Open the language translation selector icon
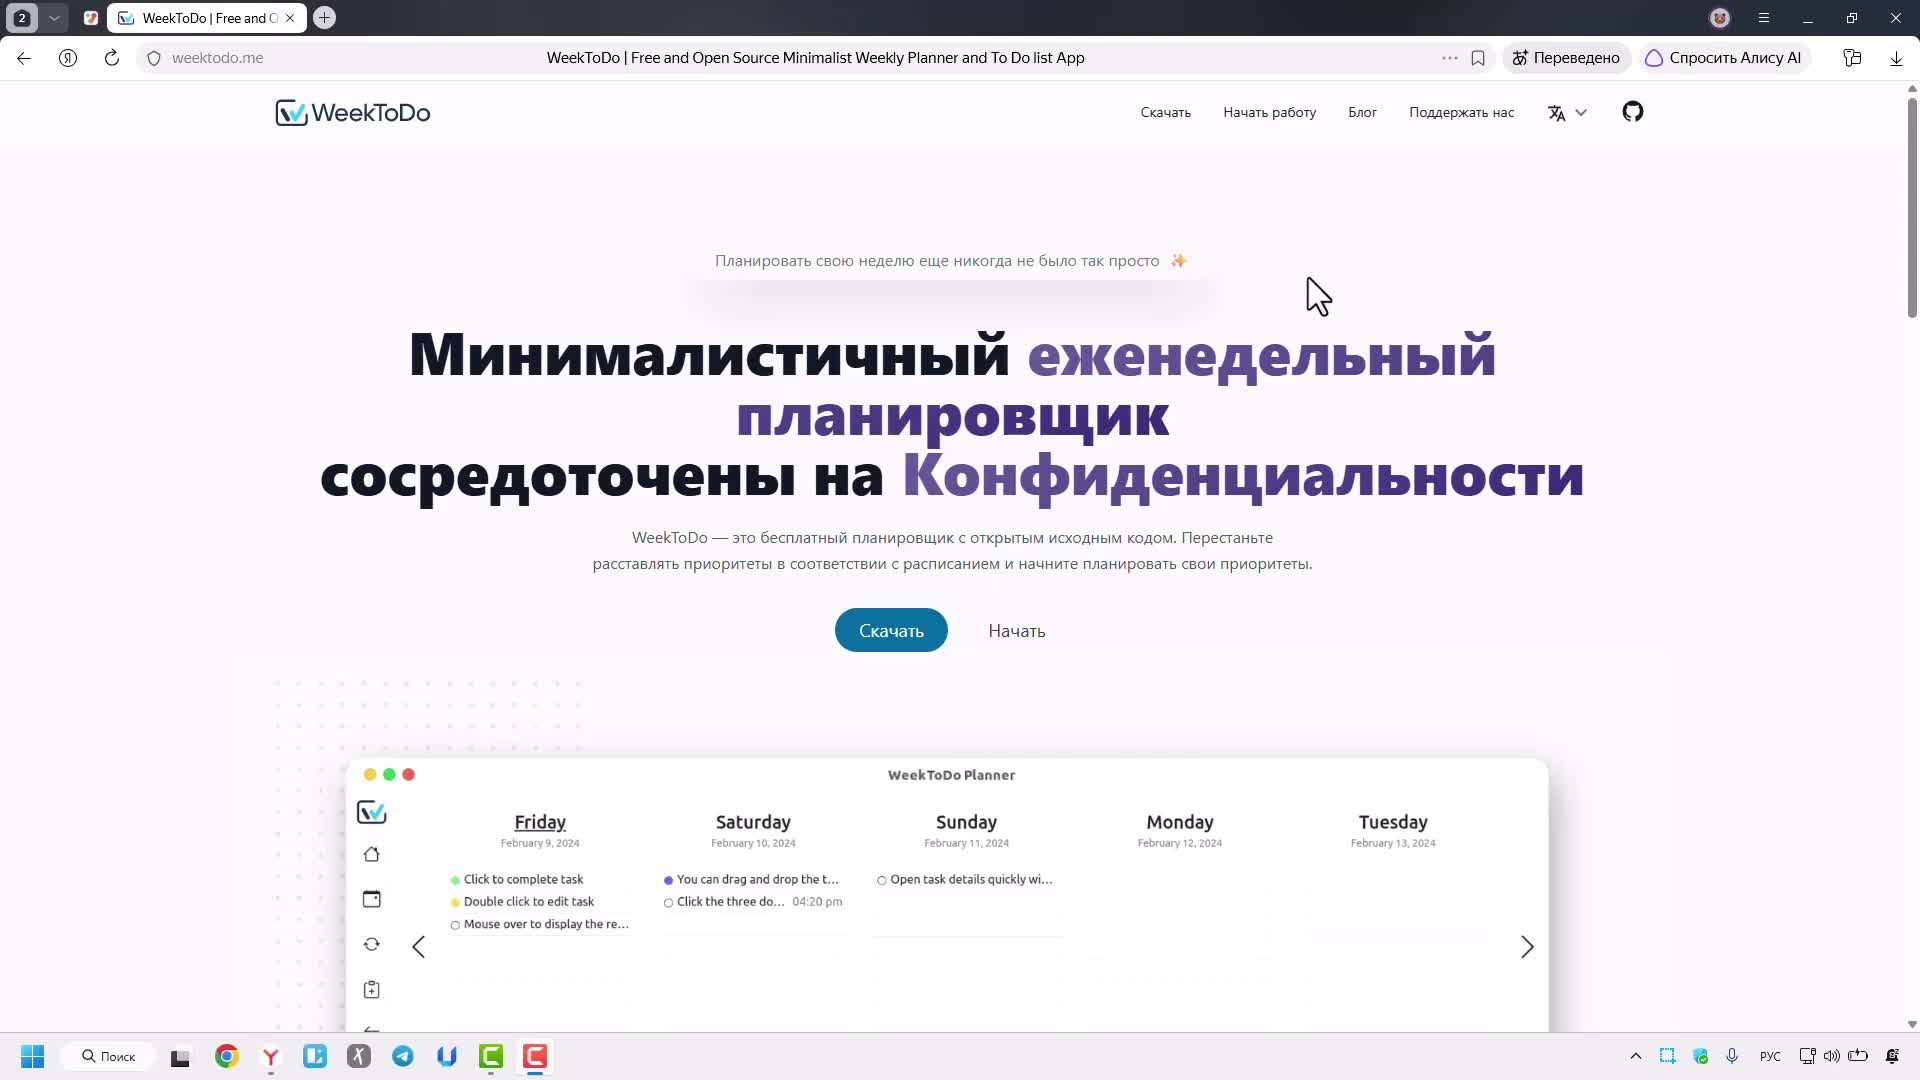The image size is (1920, 1080). tap(1556, 113)
